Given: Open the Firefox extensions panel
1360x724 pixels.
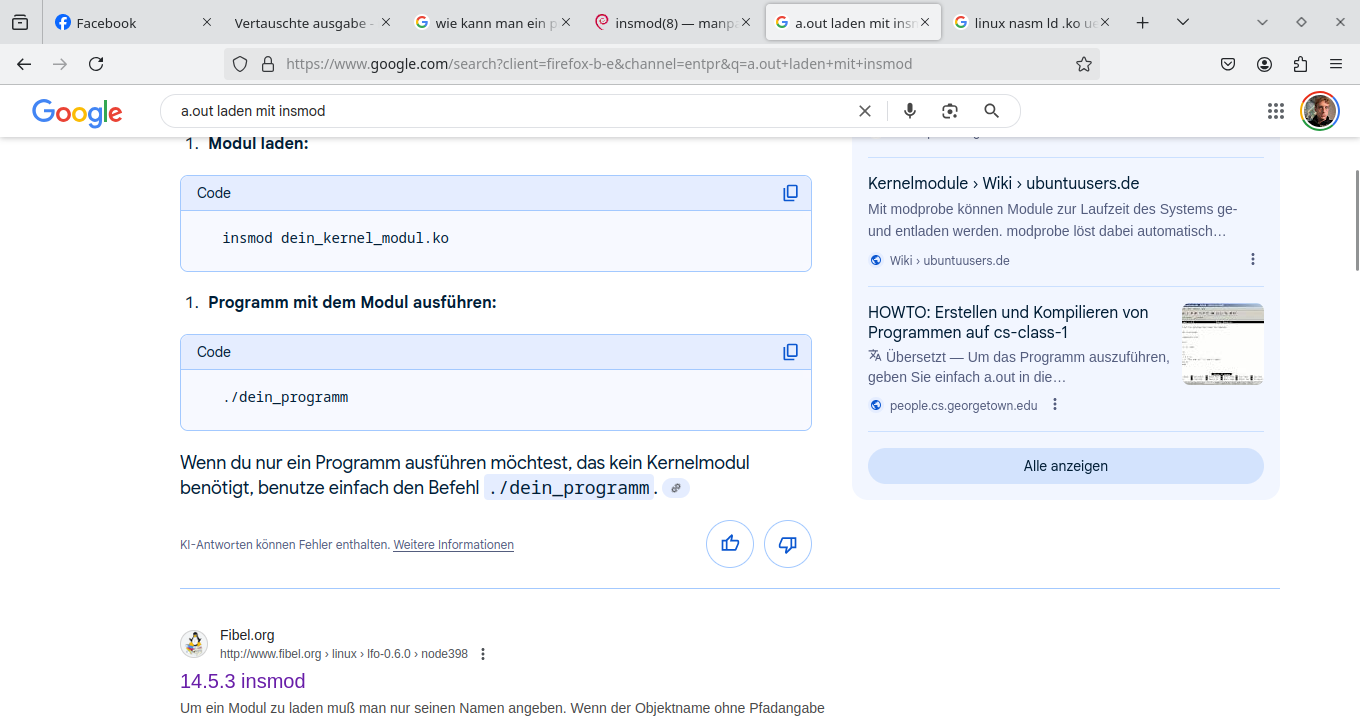Looking at the screenshot, I should pyautogui.click(x=1300, y=63).
